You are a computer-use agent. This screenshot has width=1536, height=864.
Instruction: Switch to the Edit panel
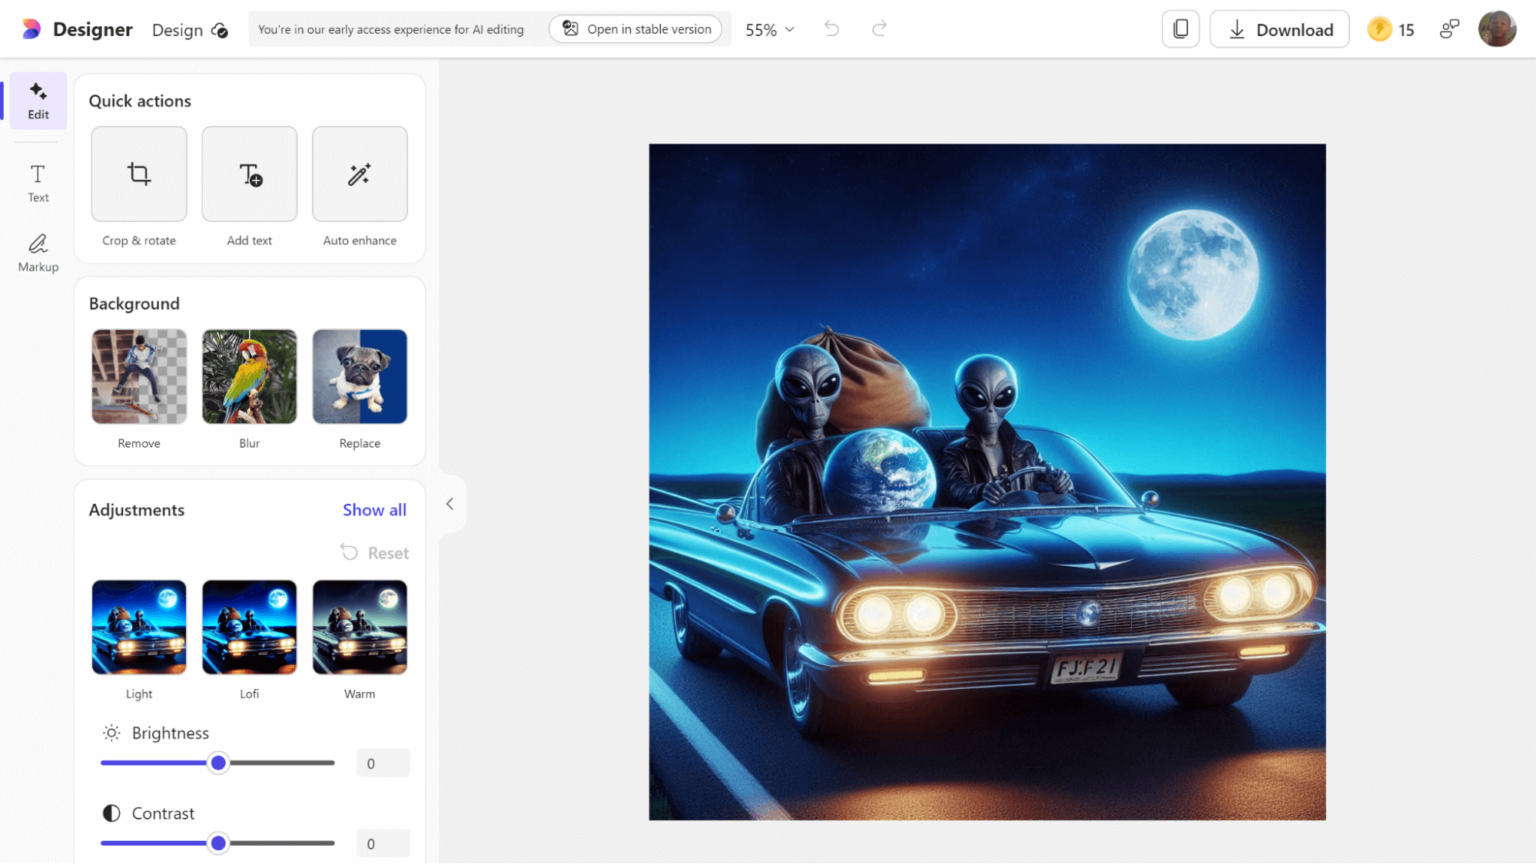click(x=37, y=100)
